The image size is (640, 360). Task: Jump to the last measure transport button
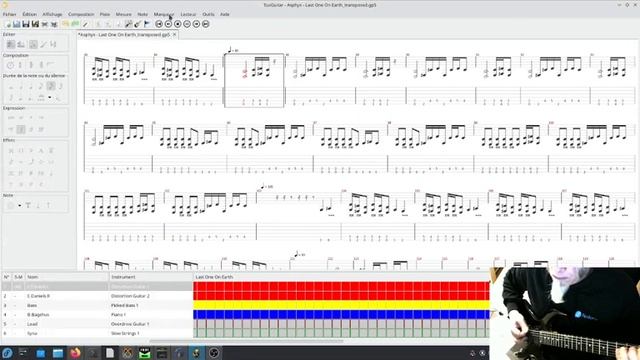tap(206, 24)
